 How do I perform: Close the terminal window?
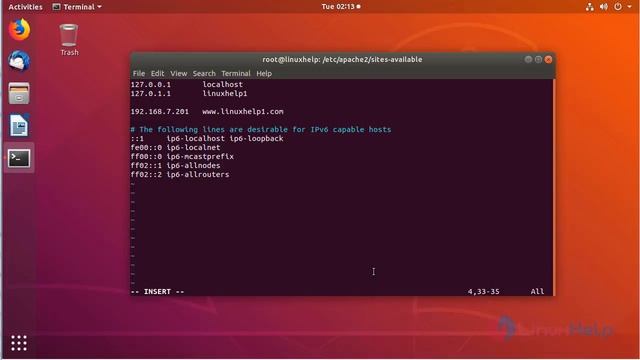coord(549,60)
